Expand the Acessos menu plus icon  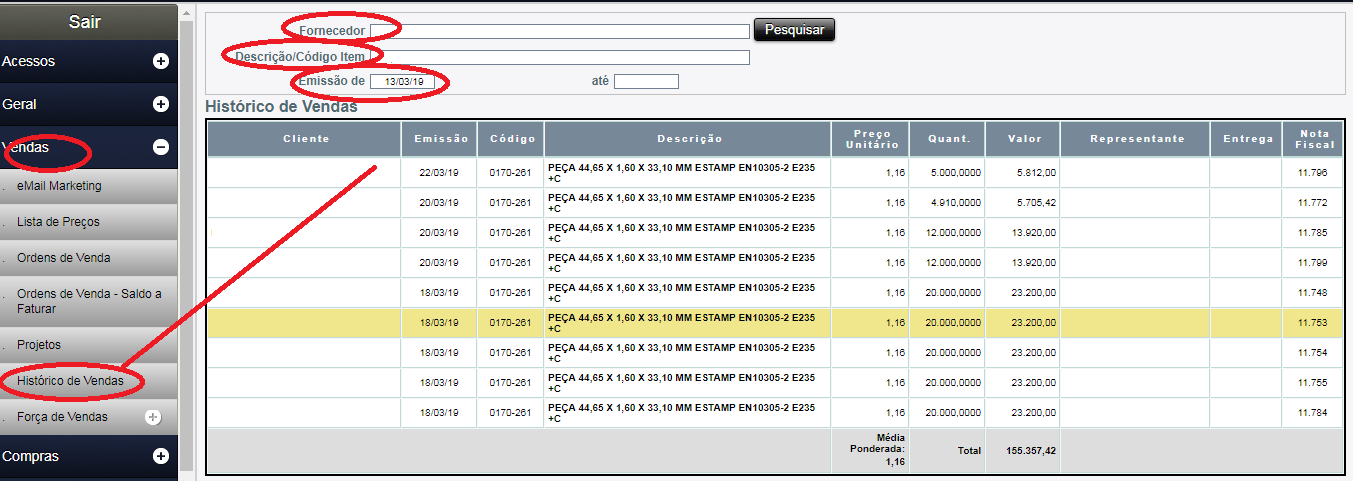click(160, 61)
